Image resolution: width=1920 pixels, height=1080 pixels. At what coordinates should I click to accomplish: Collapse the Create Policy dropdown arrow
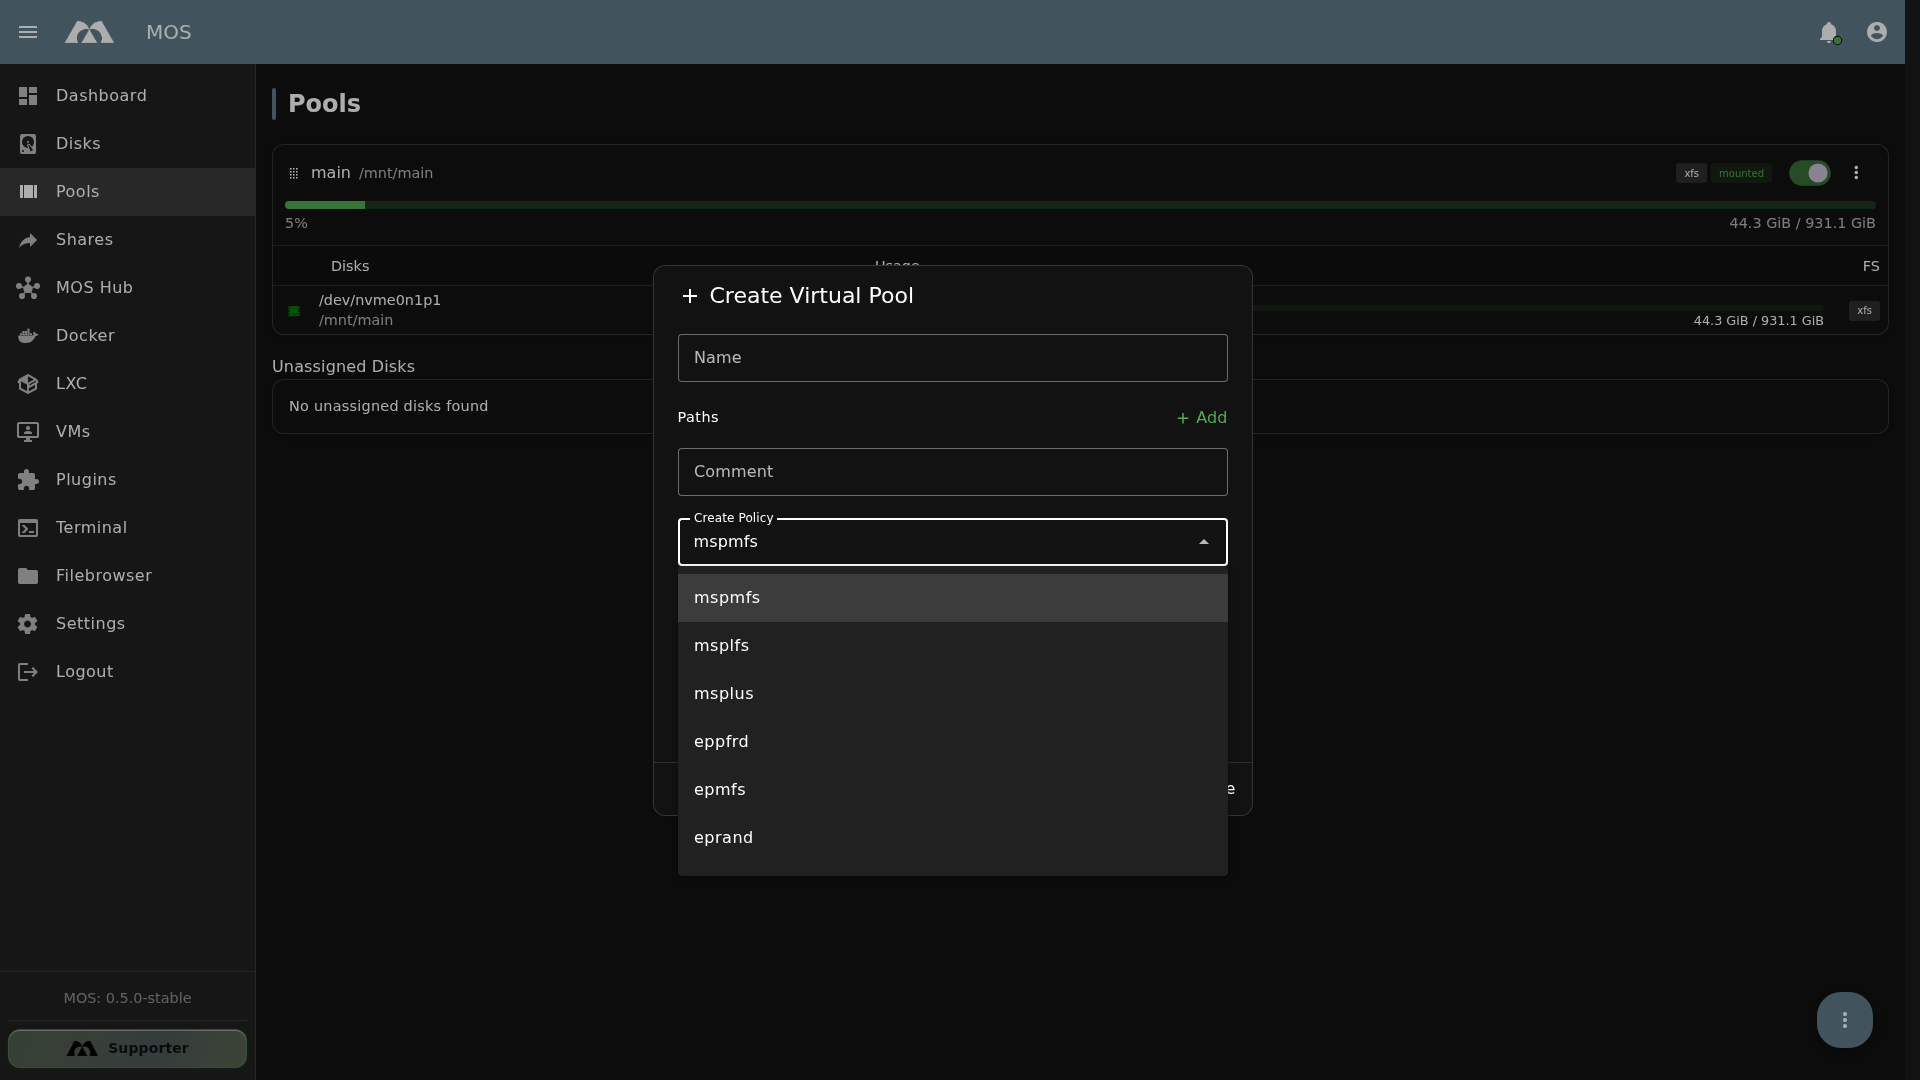coord(1204,542)
